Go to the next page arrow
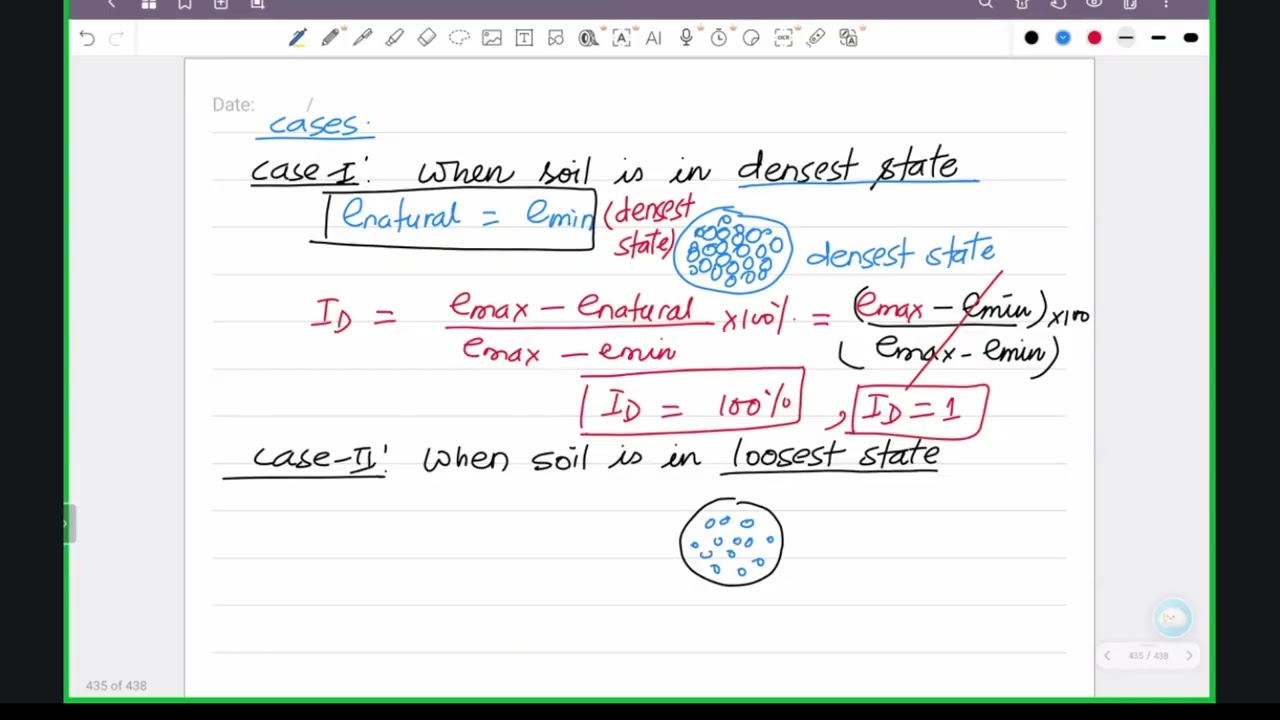 [1189, 656]
